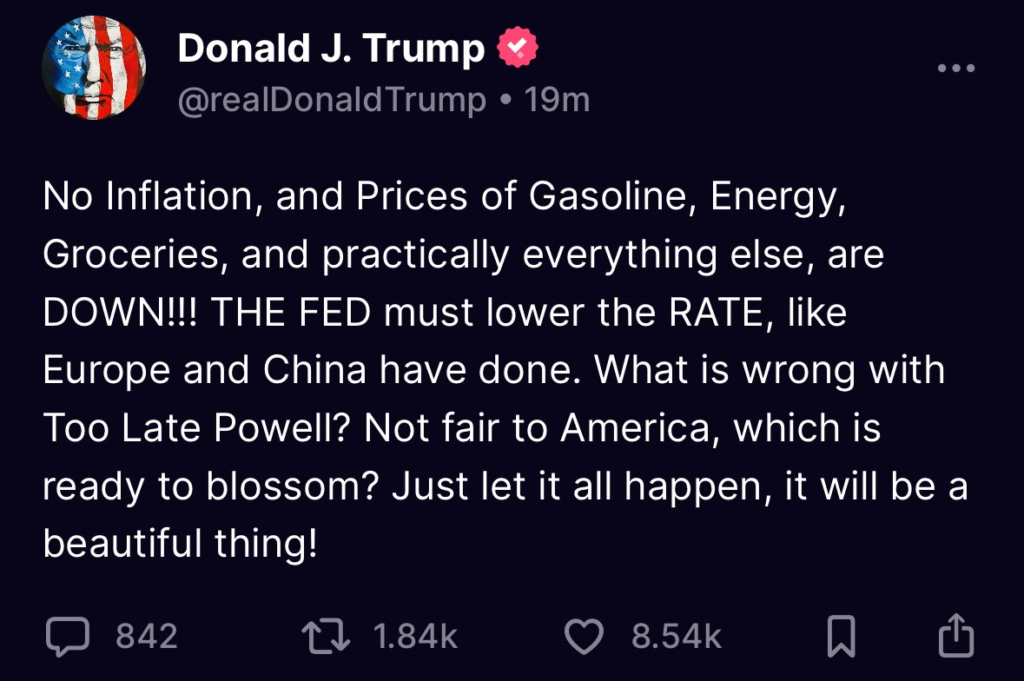Bookmark this post
Viewport: 1024px width, 681px height.
pyautogui.click(x=843, y=636)
